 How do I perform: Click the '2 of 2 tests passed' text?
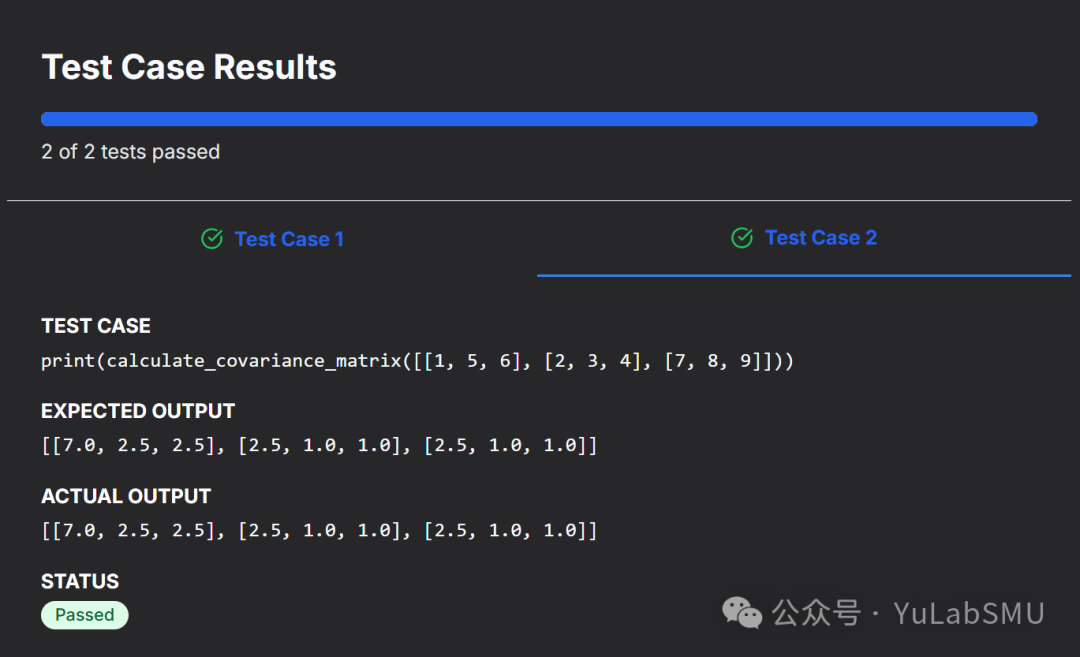(131, 152)
